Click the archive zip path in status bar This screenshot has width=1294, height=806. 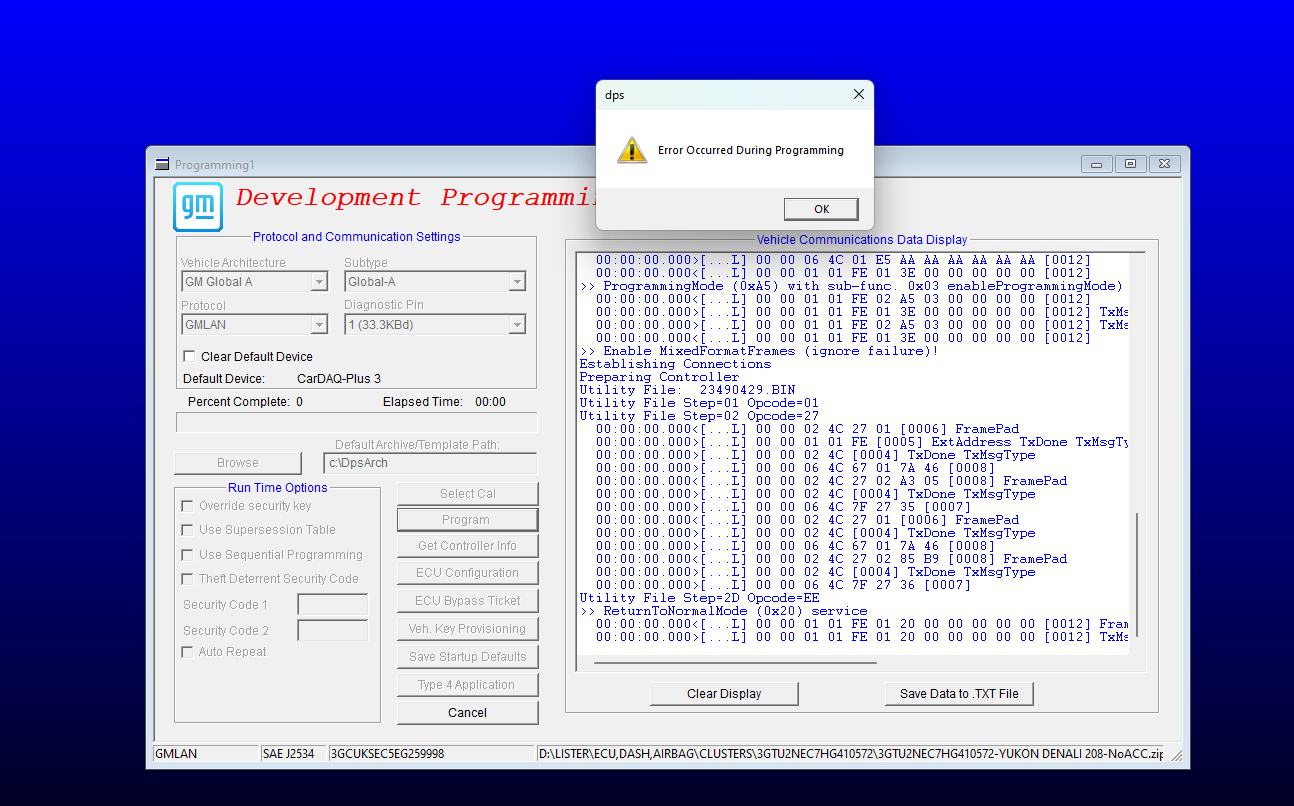pyautogui.click(x=851, y=754)
